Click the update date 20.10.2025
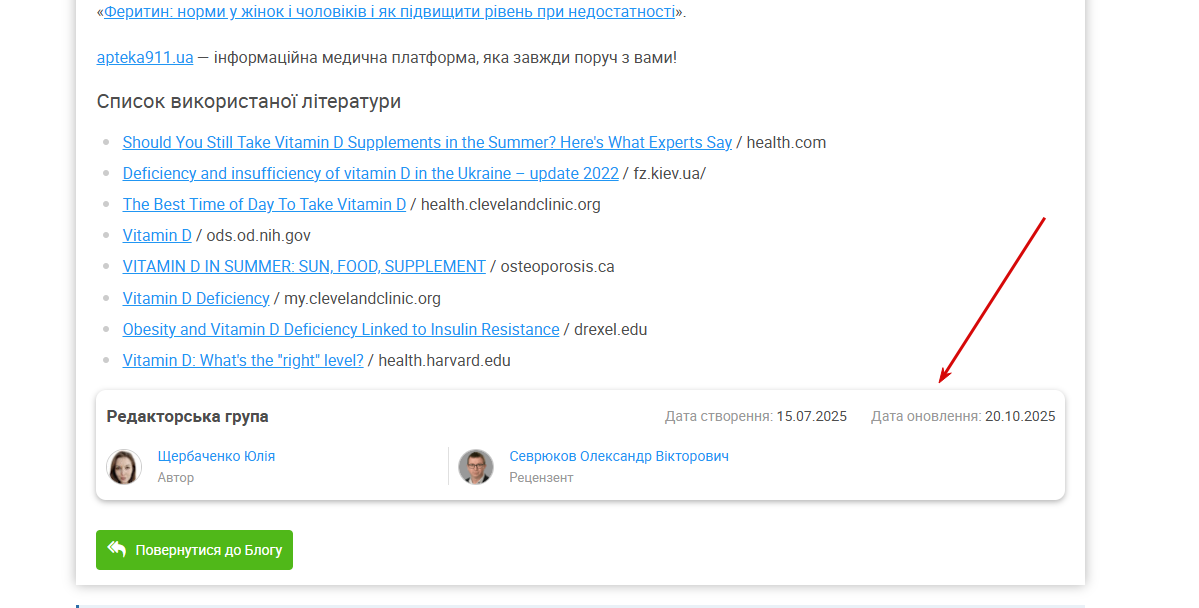Image resolution: width=1199 pixels, height=608 pixels. tap(1019, 416)
